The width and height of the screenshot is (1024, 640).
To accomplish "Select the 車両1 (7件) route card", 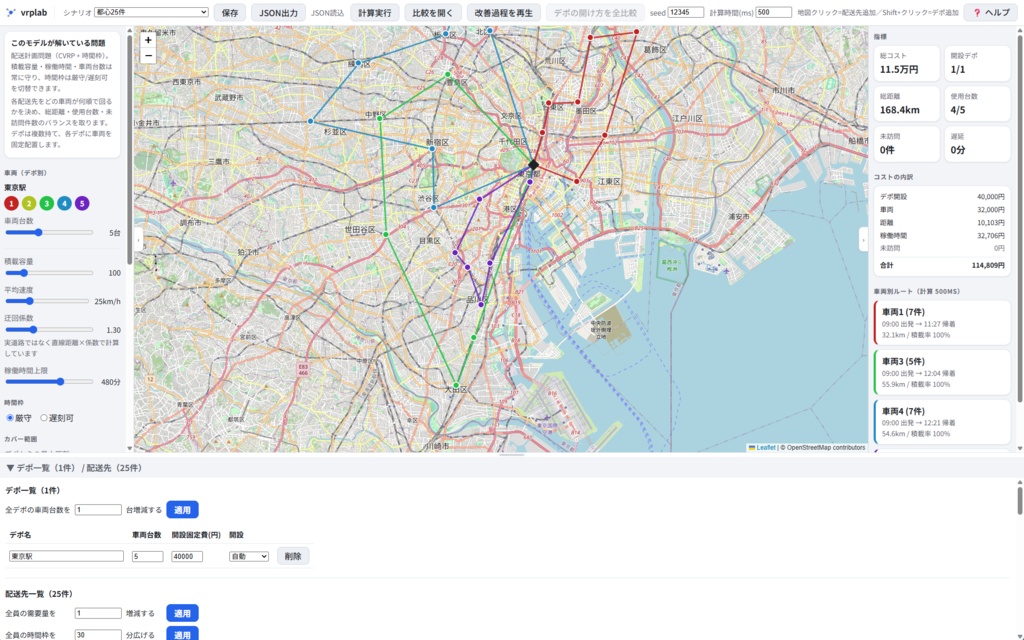I will (x=942, y=323).
